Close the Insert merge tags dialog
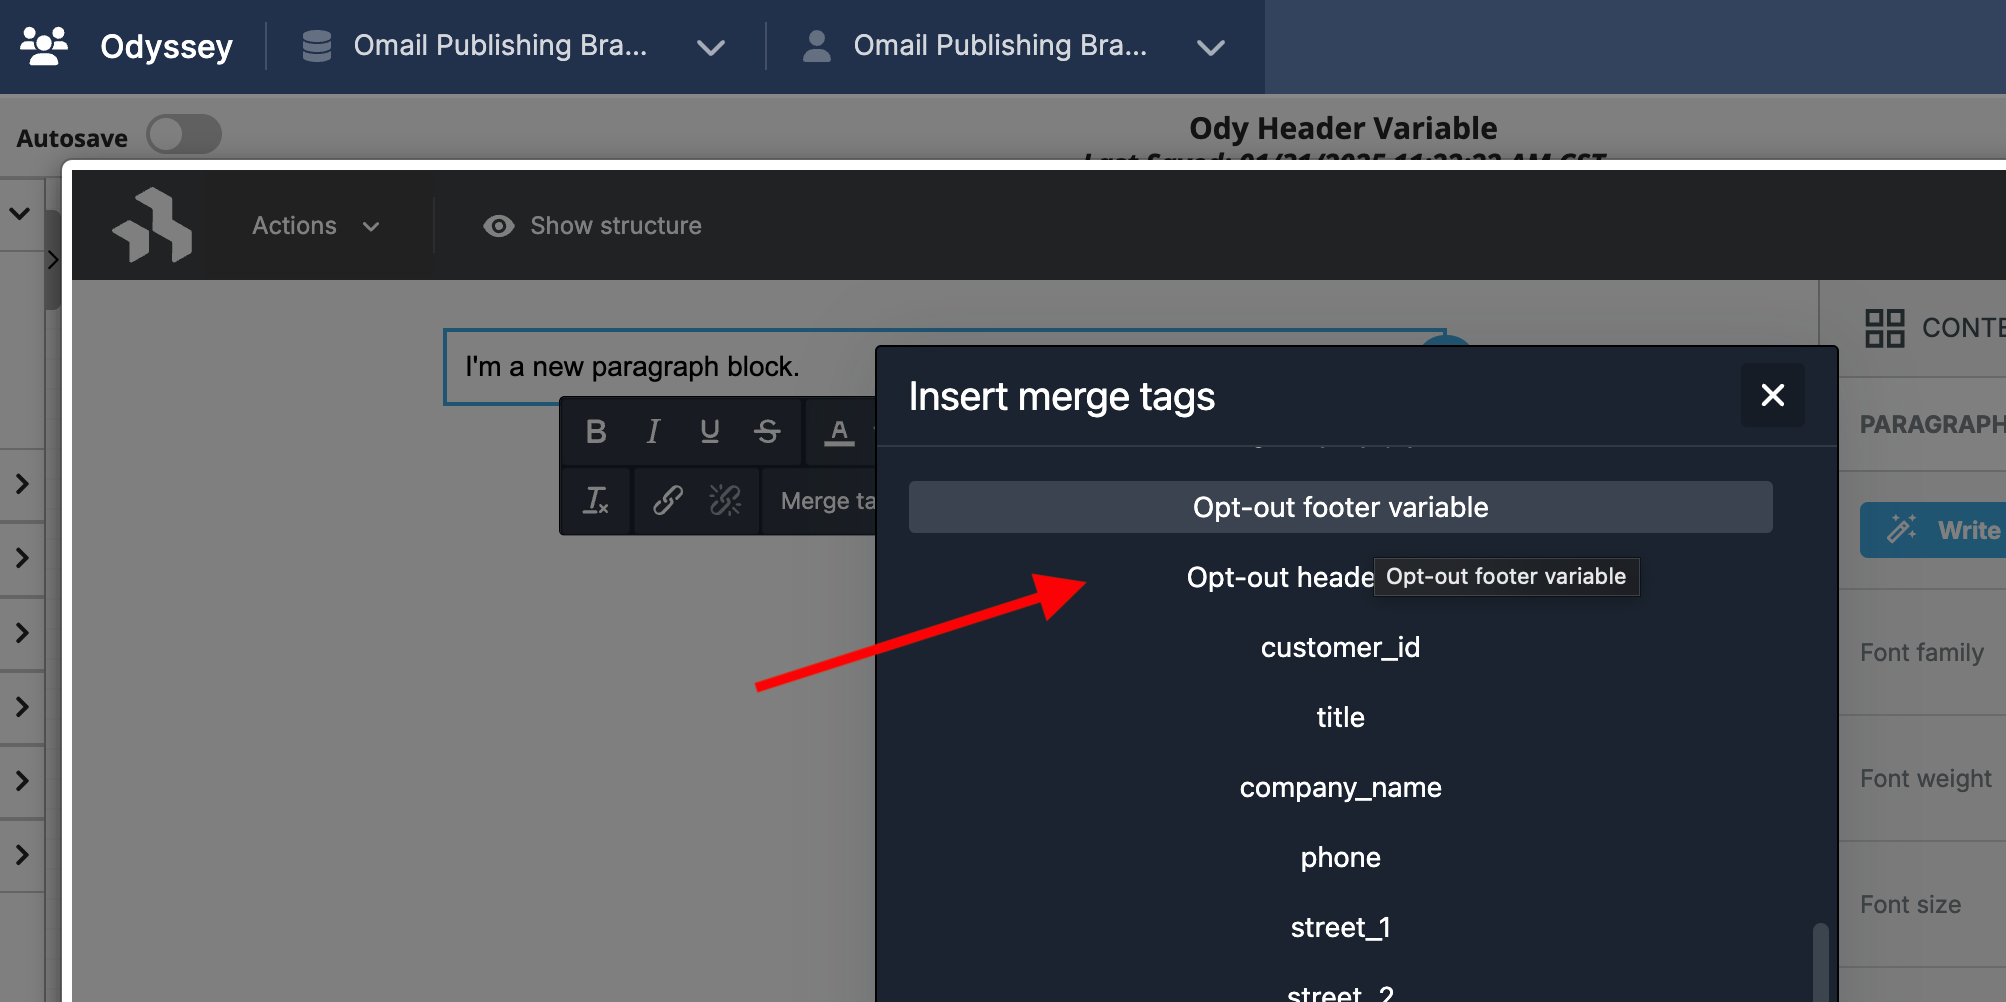The width and height of the screenshot is (2006, 1002). [x=1772, y=396]
